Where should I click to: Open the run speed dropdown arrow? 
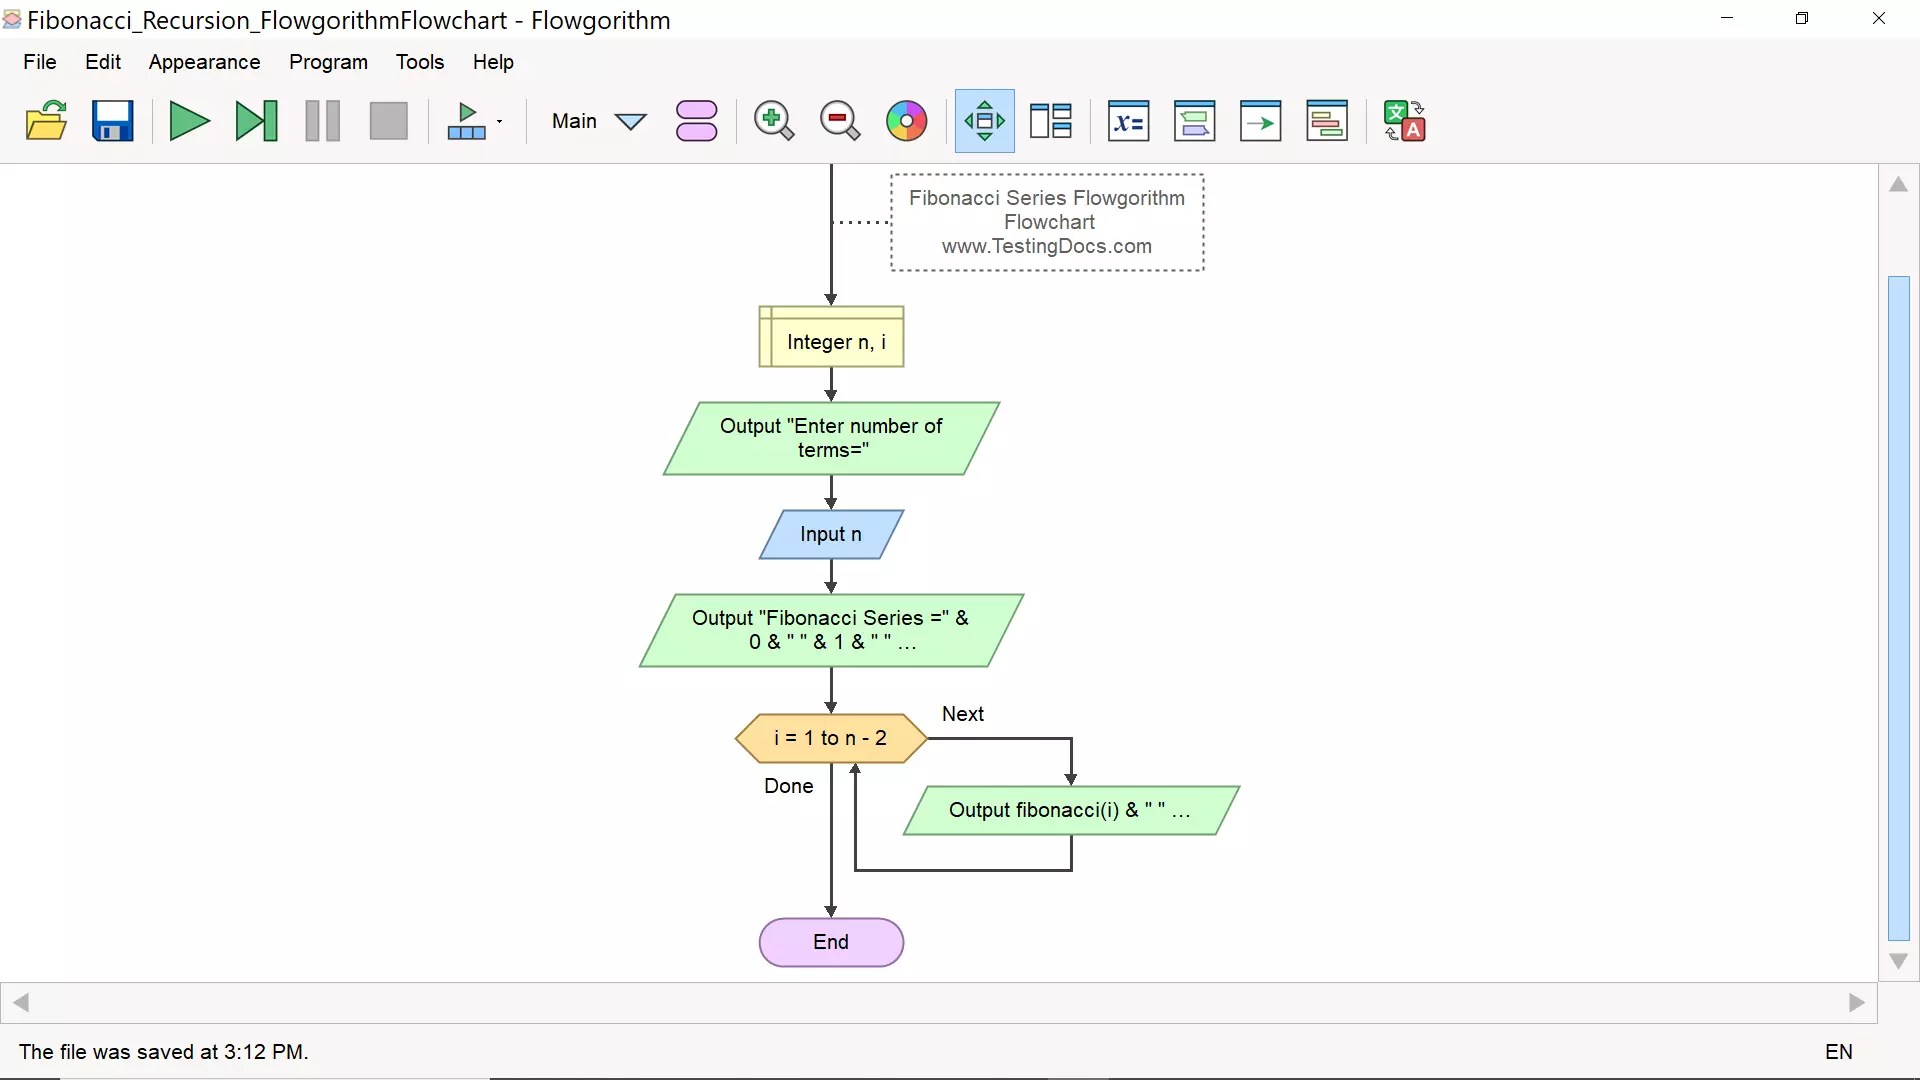tap(499, 122)
